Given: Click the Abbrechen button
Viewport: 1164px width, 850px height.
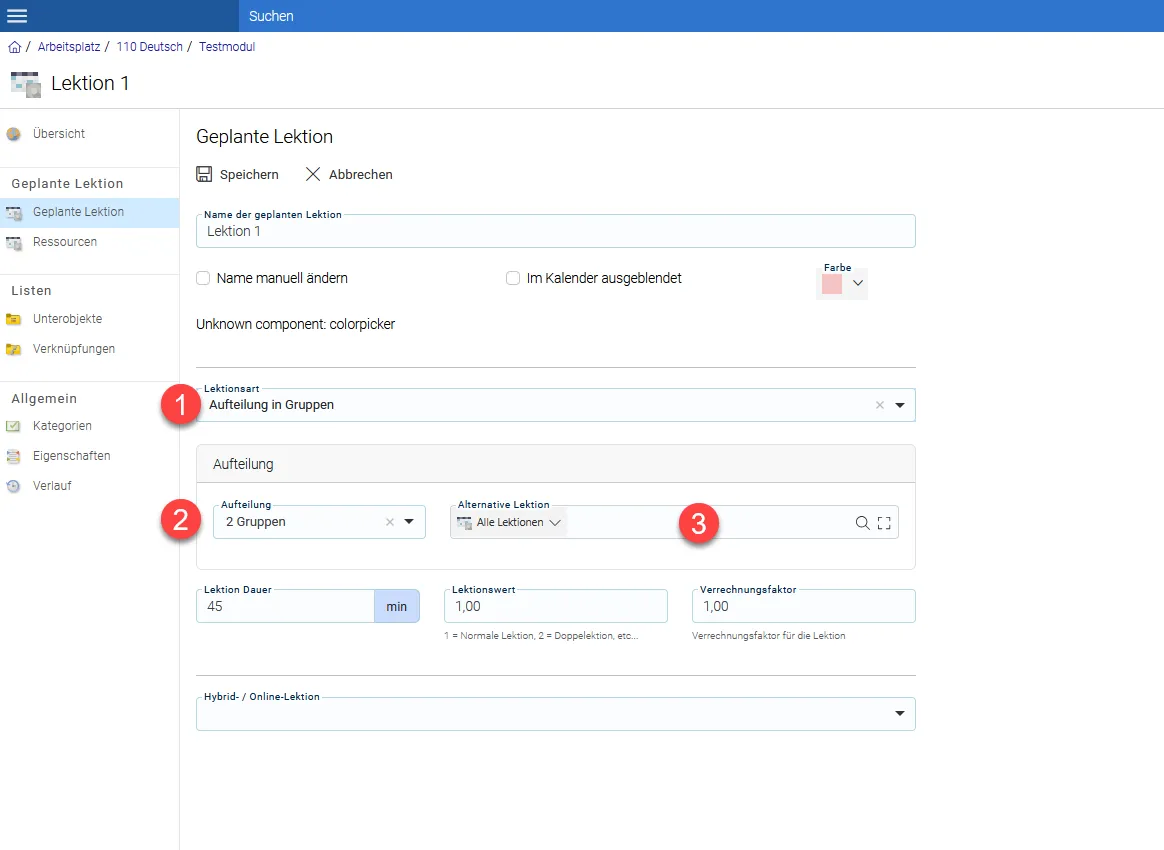Looking at the screenshot, I should click(x=349, y=174).
